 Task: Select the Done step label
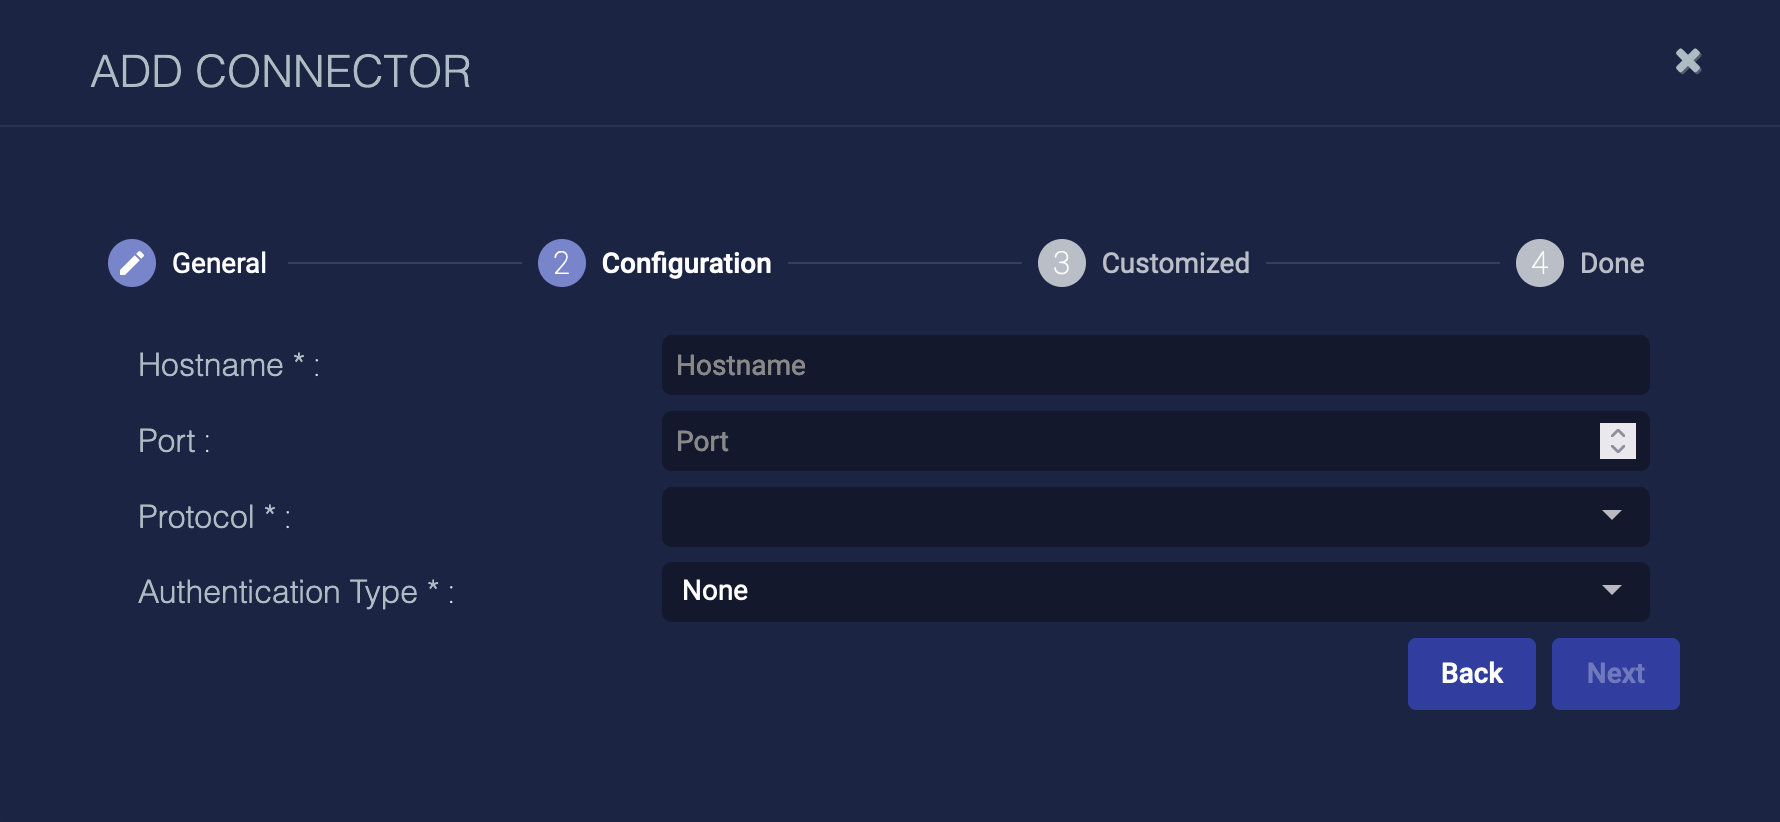pyautogui.click(x=1611, y=263)
